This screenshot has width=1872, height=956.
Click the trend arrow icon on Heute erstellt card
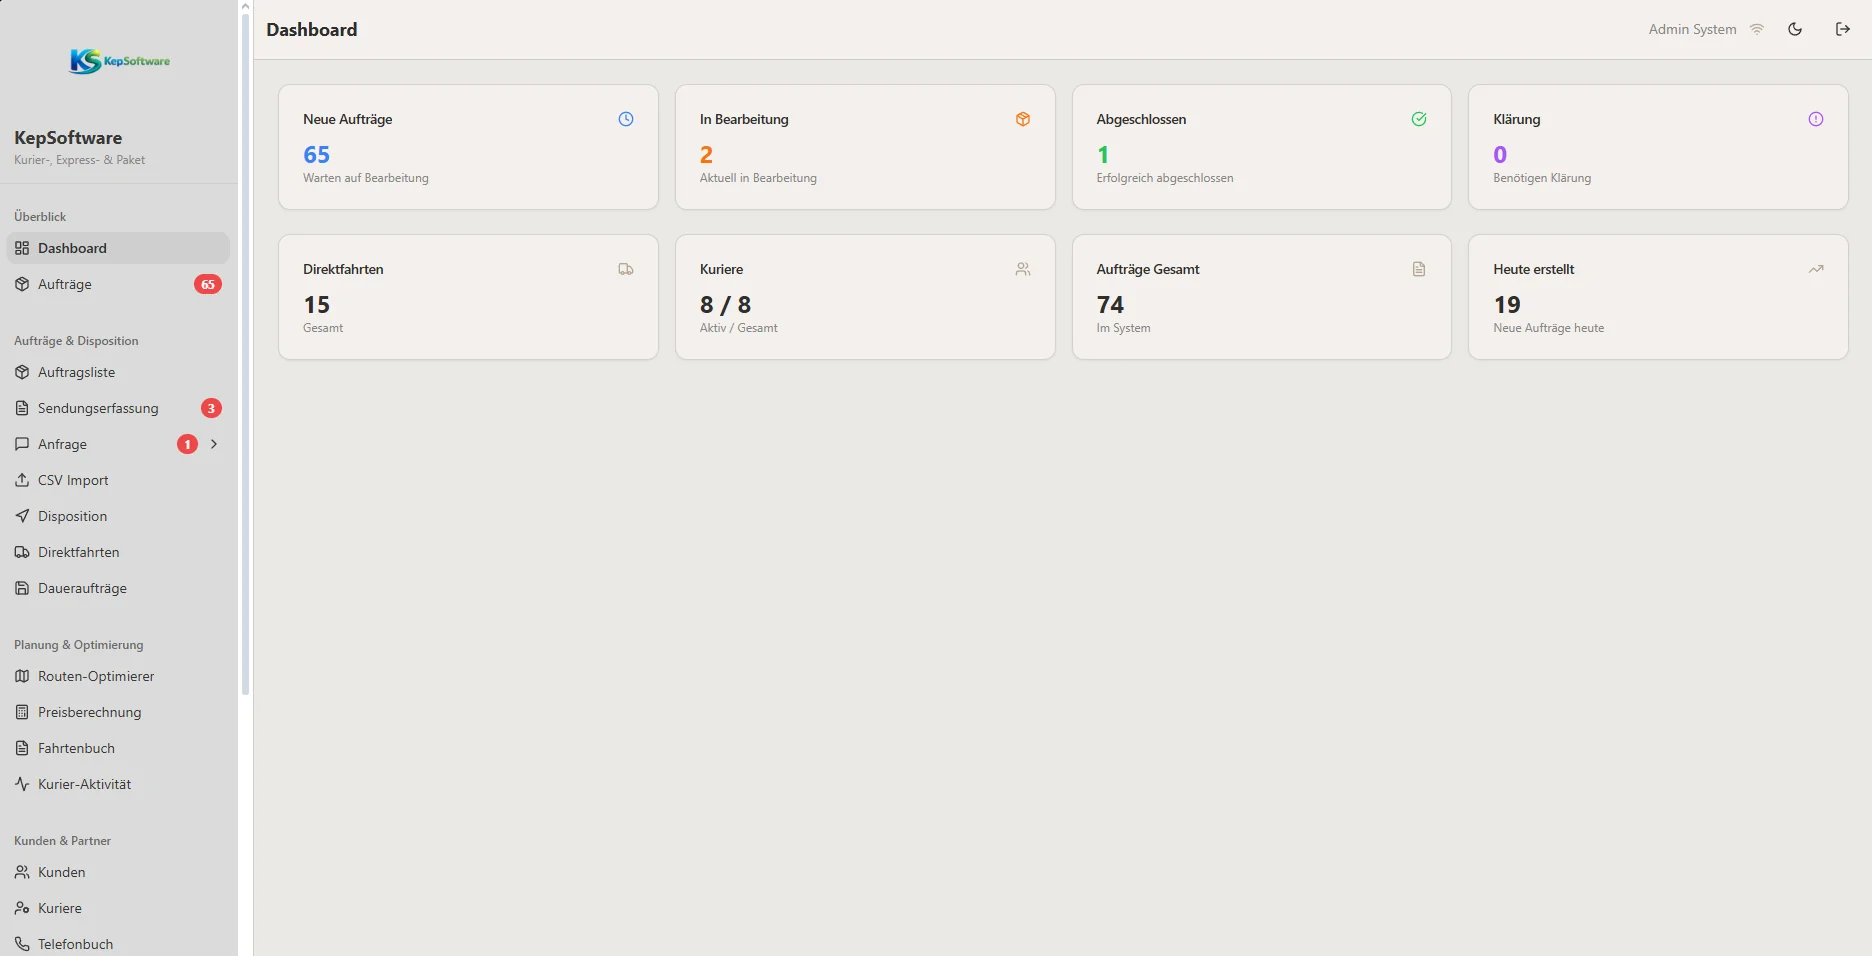[1816, 269]
